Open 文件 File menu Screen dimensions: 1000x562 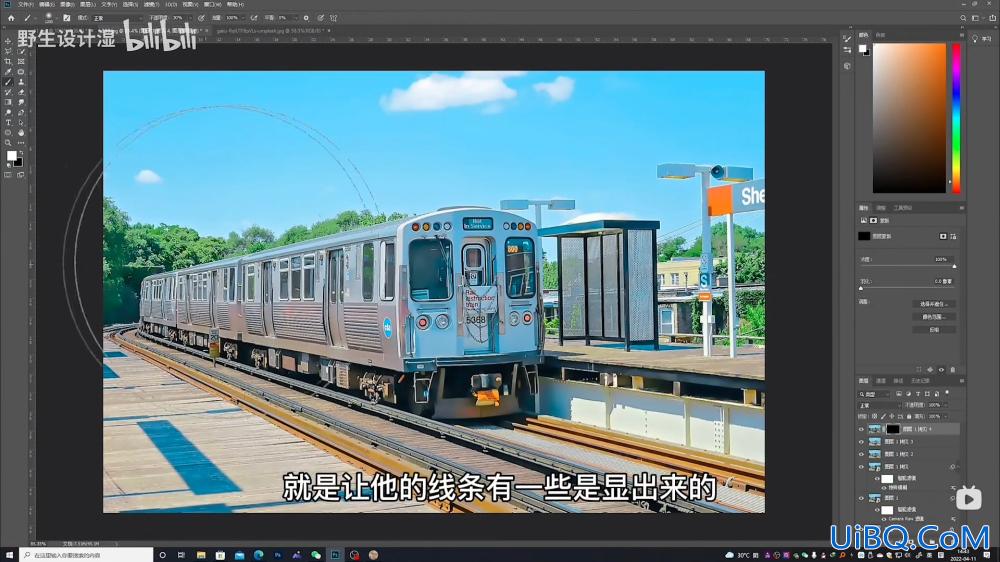tap(25, 4)
